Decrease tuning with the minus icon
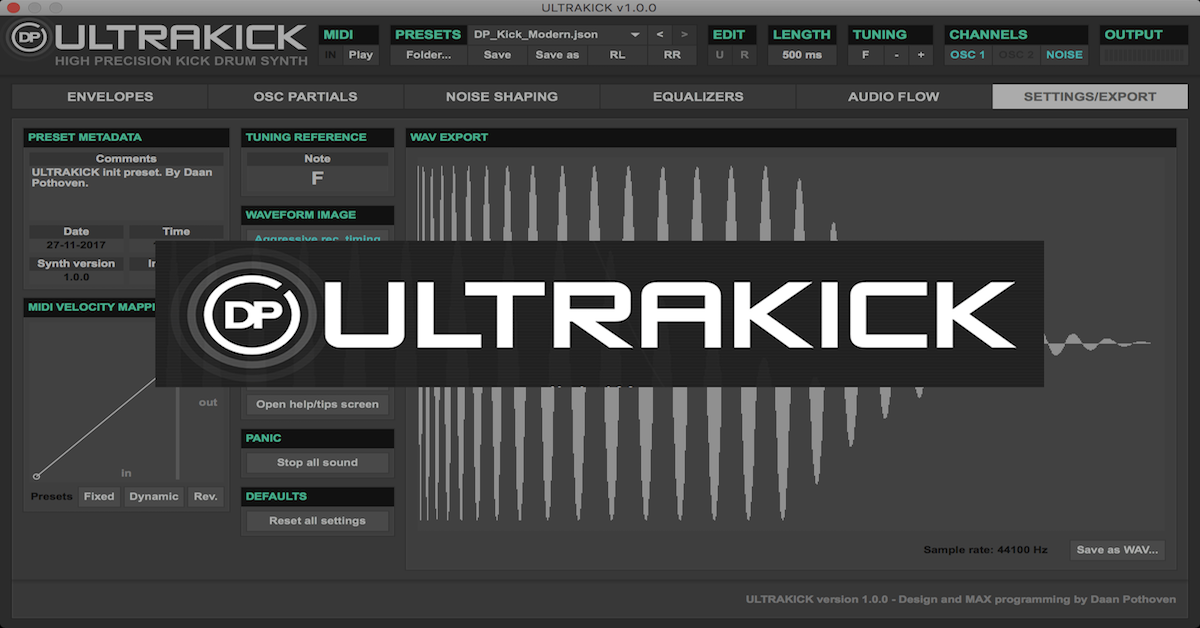This screenshot has height=628, width=1200. pos(894,54)
